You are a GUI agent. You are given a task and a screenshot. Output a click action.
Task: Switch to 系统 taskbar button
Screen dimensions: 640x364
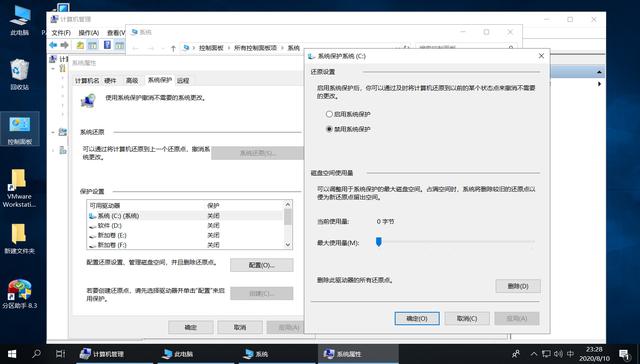[x=276, y=354]
